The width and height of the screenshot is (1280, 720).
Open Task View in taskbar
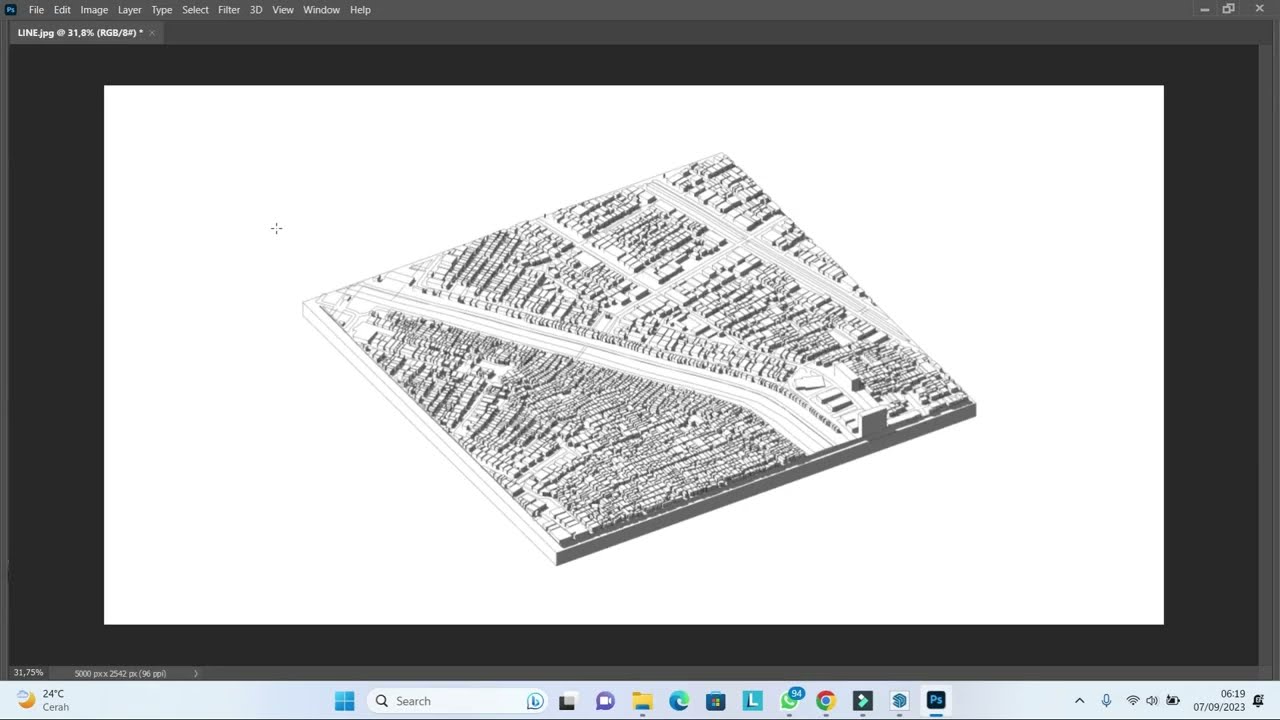[567, 701]
